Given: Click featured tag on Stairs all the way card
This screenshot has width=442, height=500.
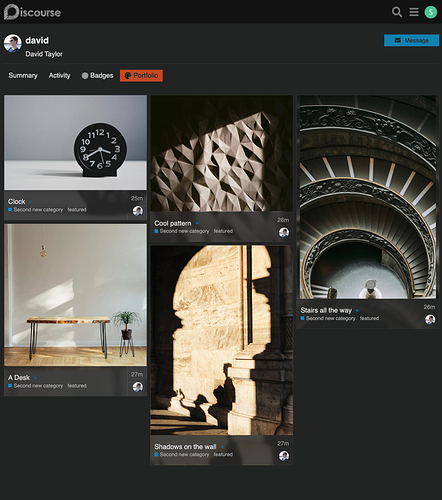Looking at the screenshot, I should (x=369, y=318).
